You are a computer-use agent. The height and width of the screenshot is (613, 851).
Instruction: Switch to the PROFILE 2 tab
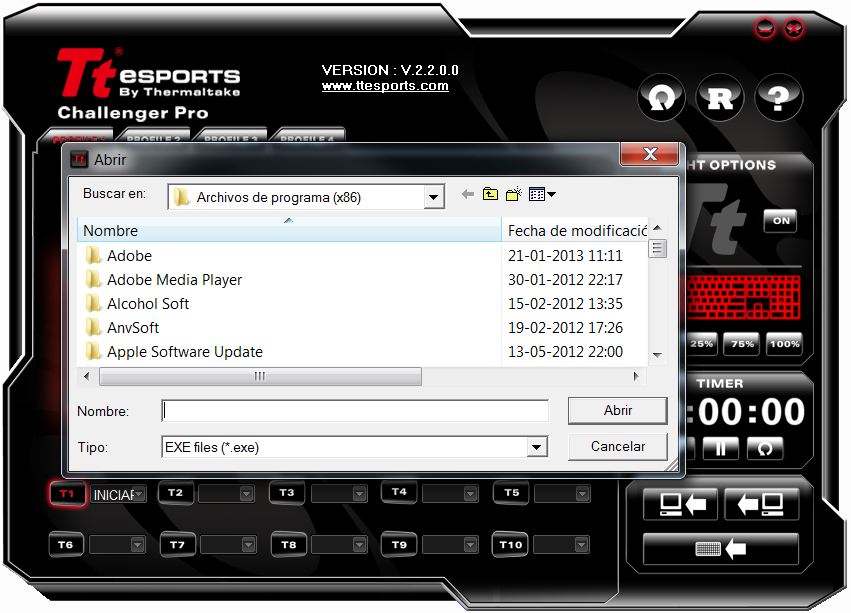point(154,136)
